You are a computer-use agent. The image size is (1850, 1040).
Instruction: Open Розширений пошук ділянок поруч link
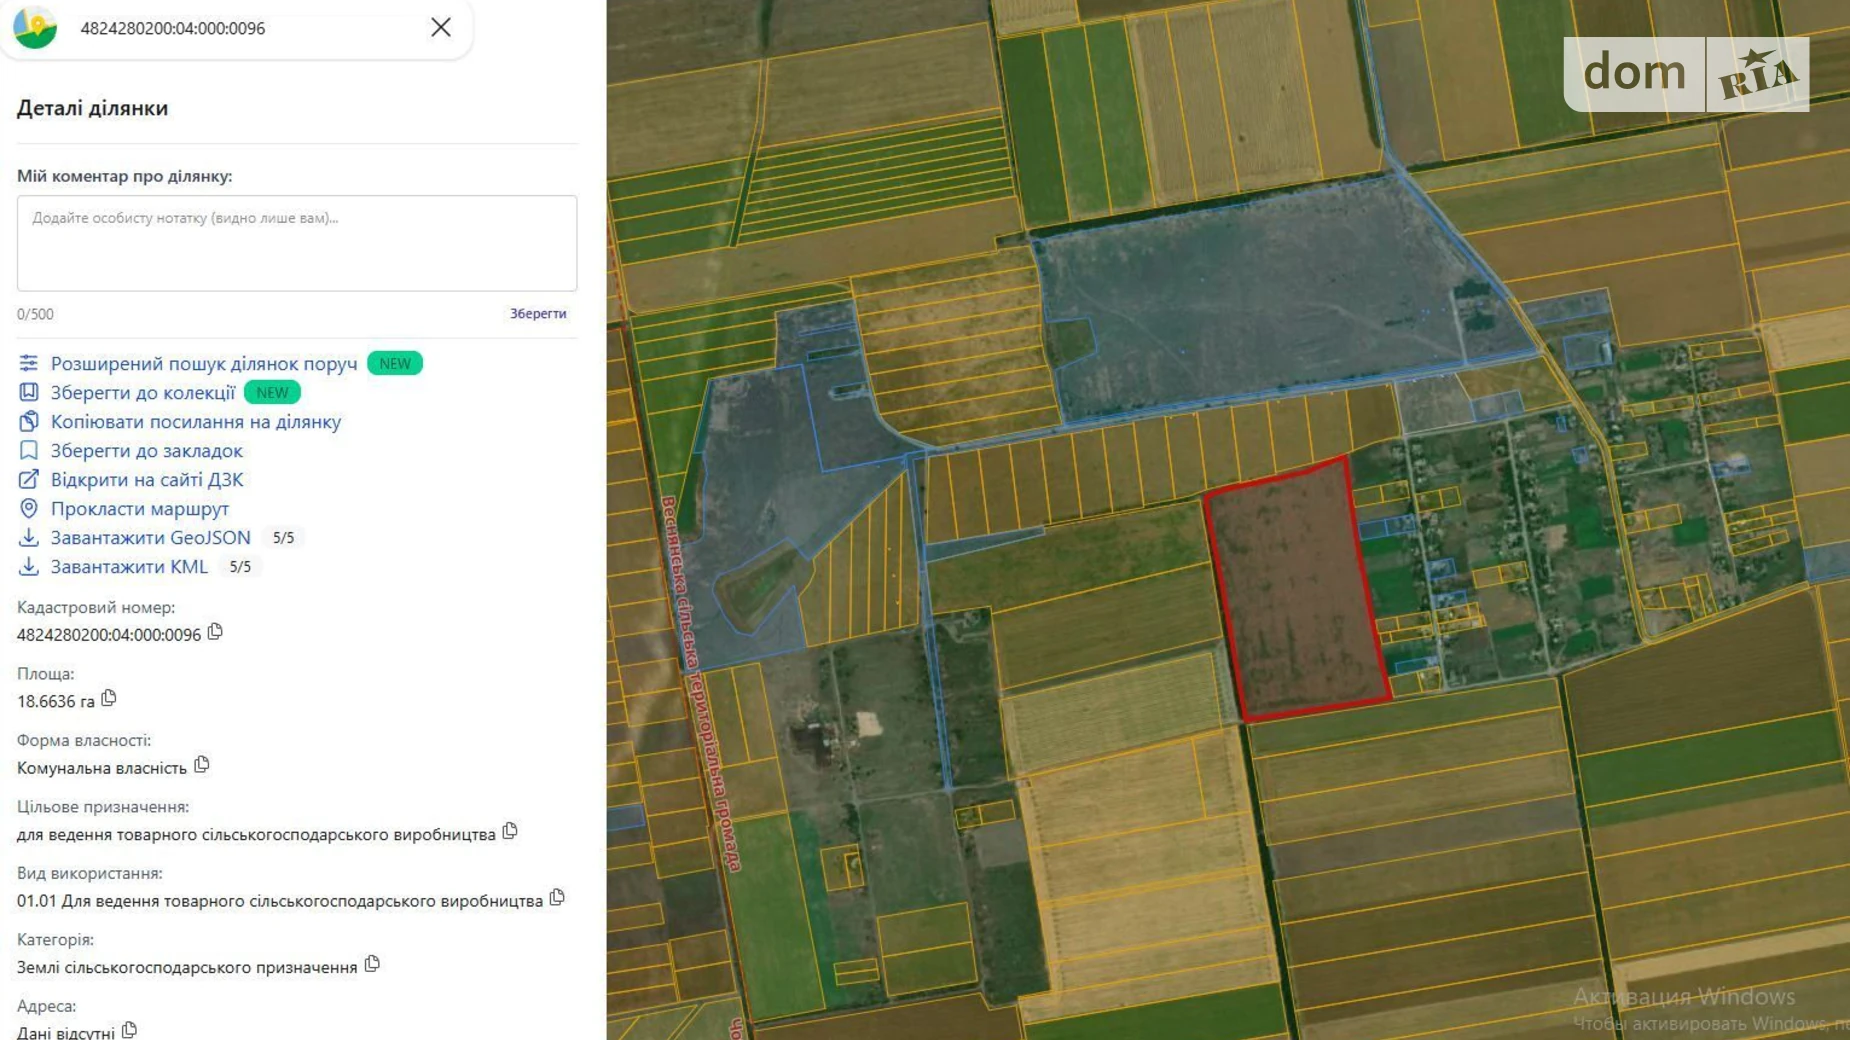204,363
